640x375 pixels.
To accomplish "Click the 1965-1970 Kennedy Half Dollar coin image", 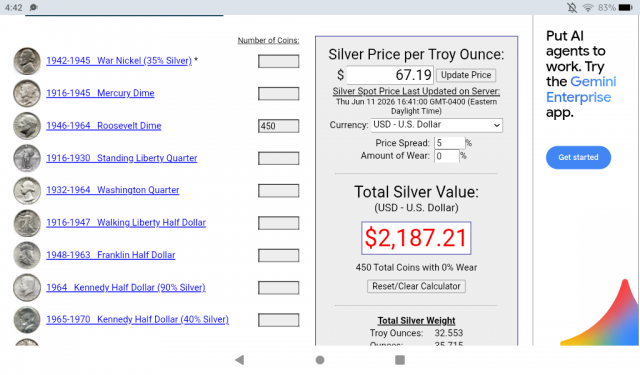I will [x=27, y=320].
